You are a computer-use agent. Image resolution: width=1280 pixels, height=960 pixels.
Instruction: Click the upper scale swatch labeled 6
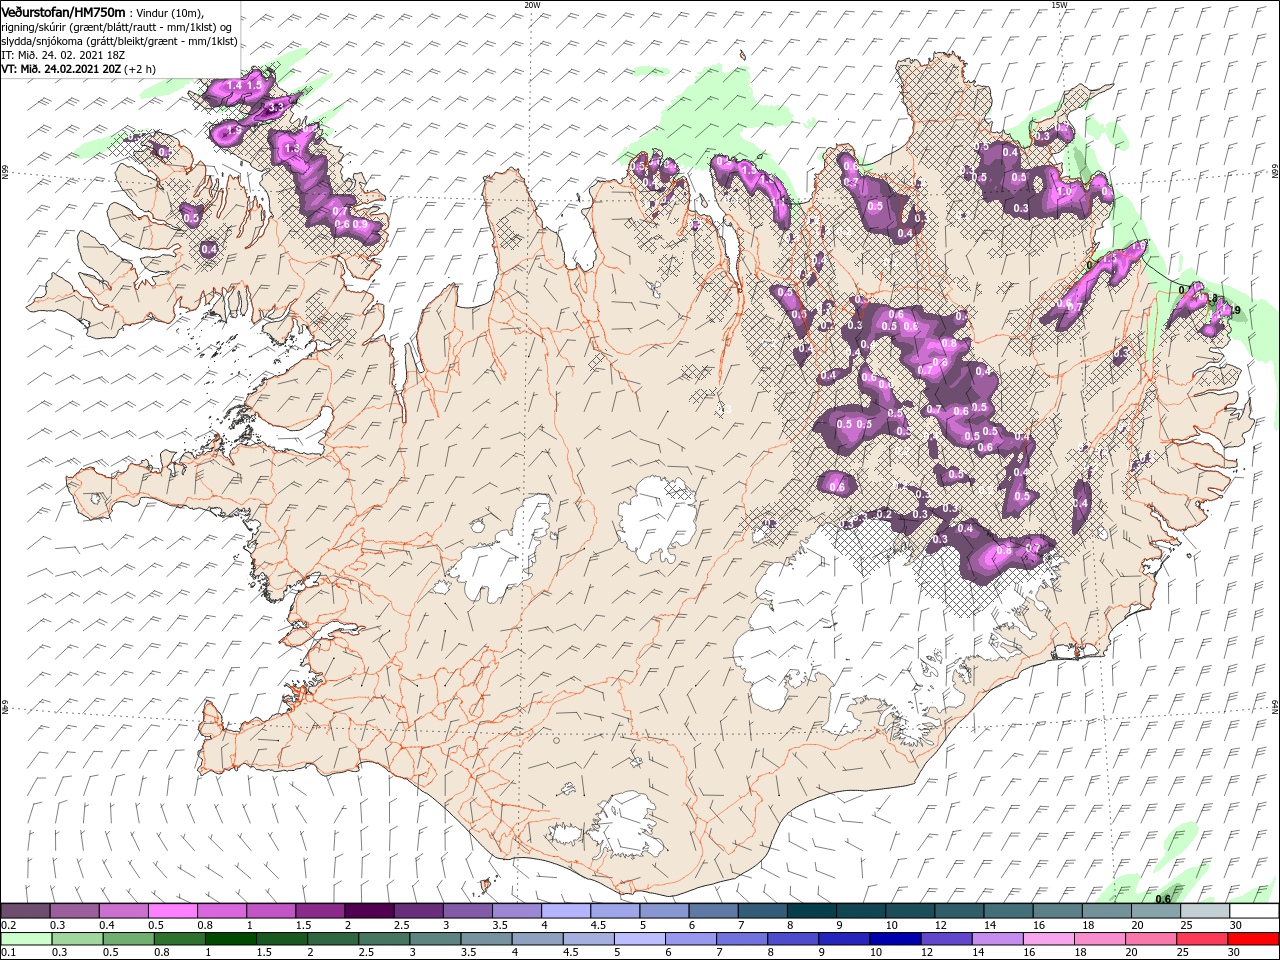coord(712,911)
